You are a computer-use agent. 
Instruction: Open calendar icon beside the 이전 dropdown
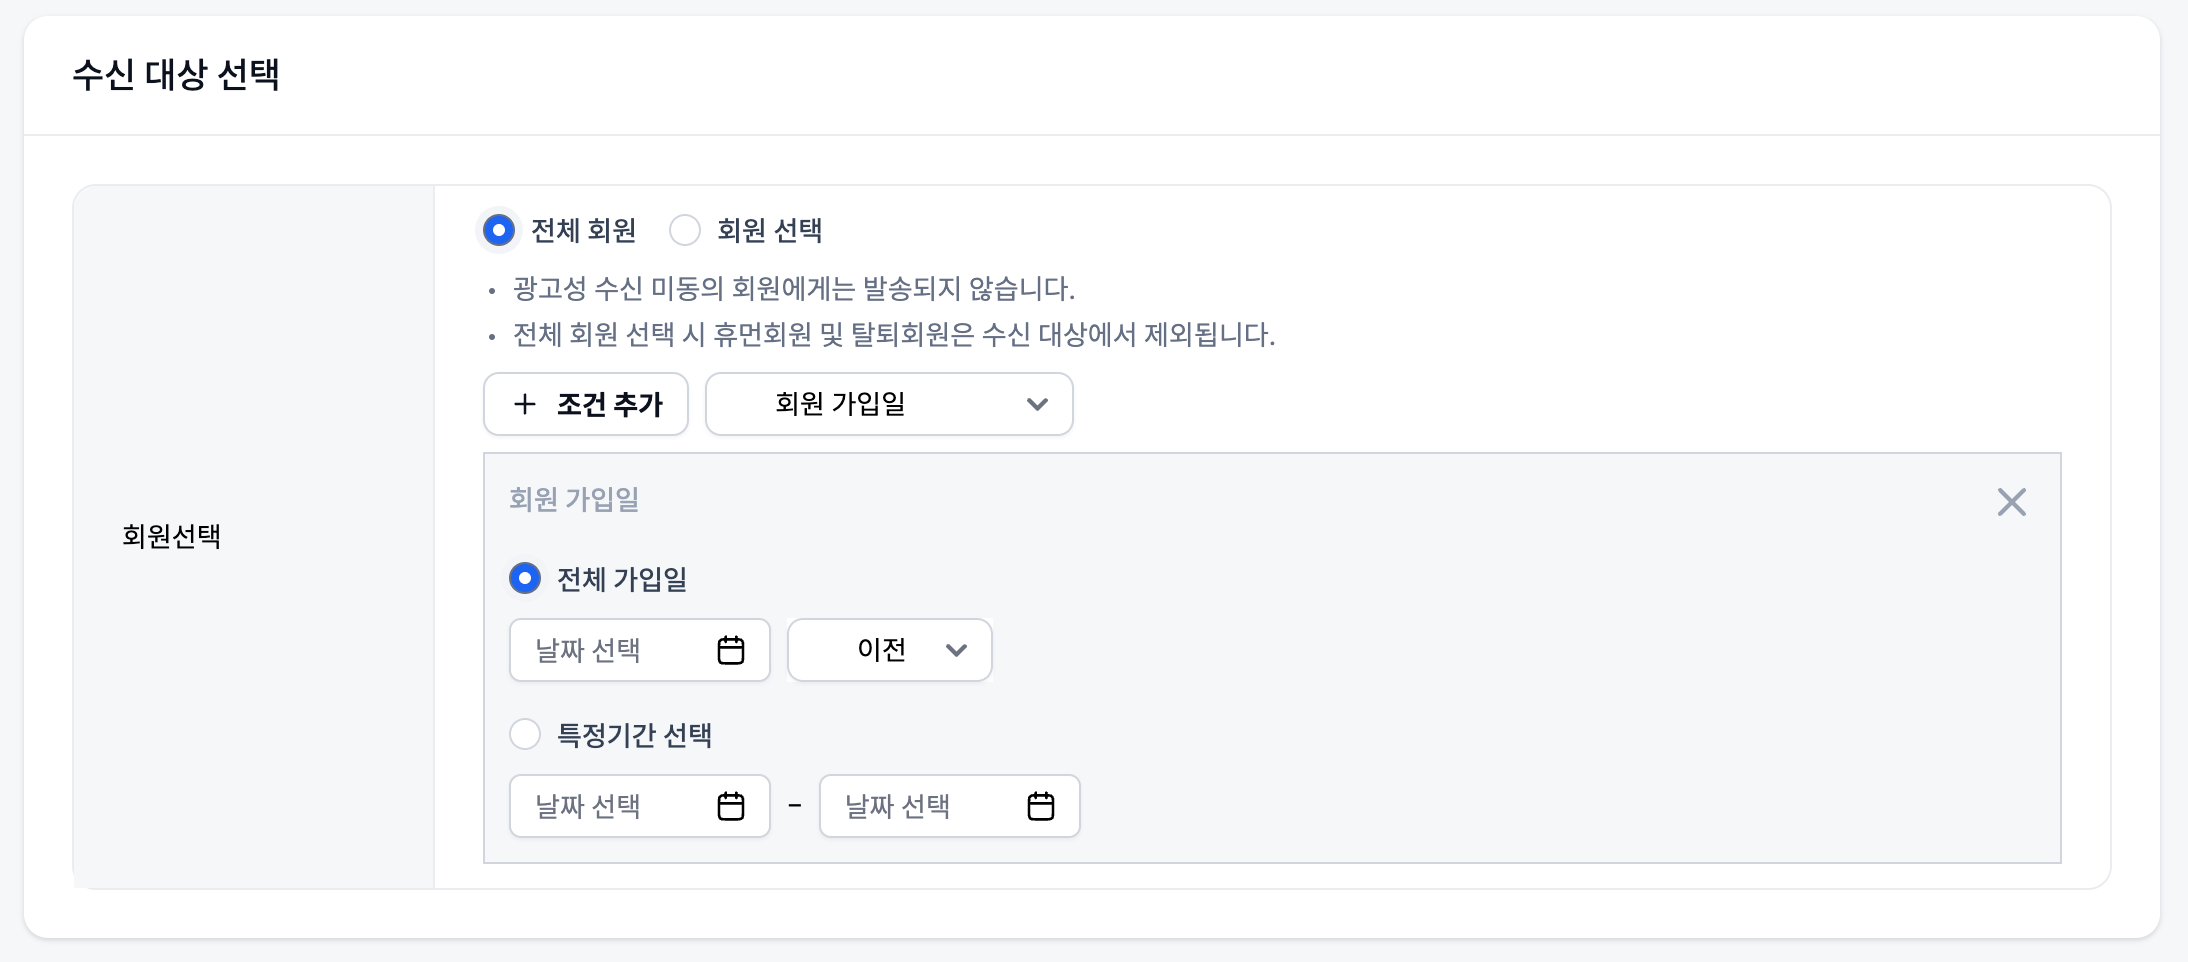pos(731,650)
